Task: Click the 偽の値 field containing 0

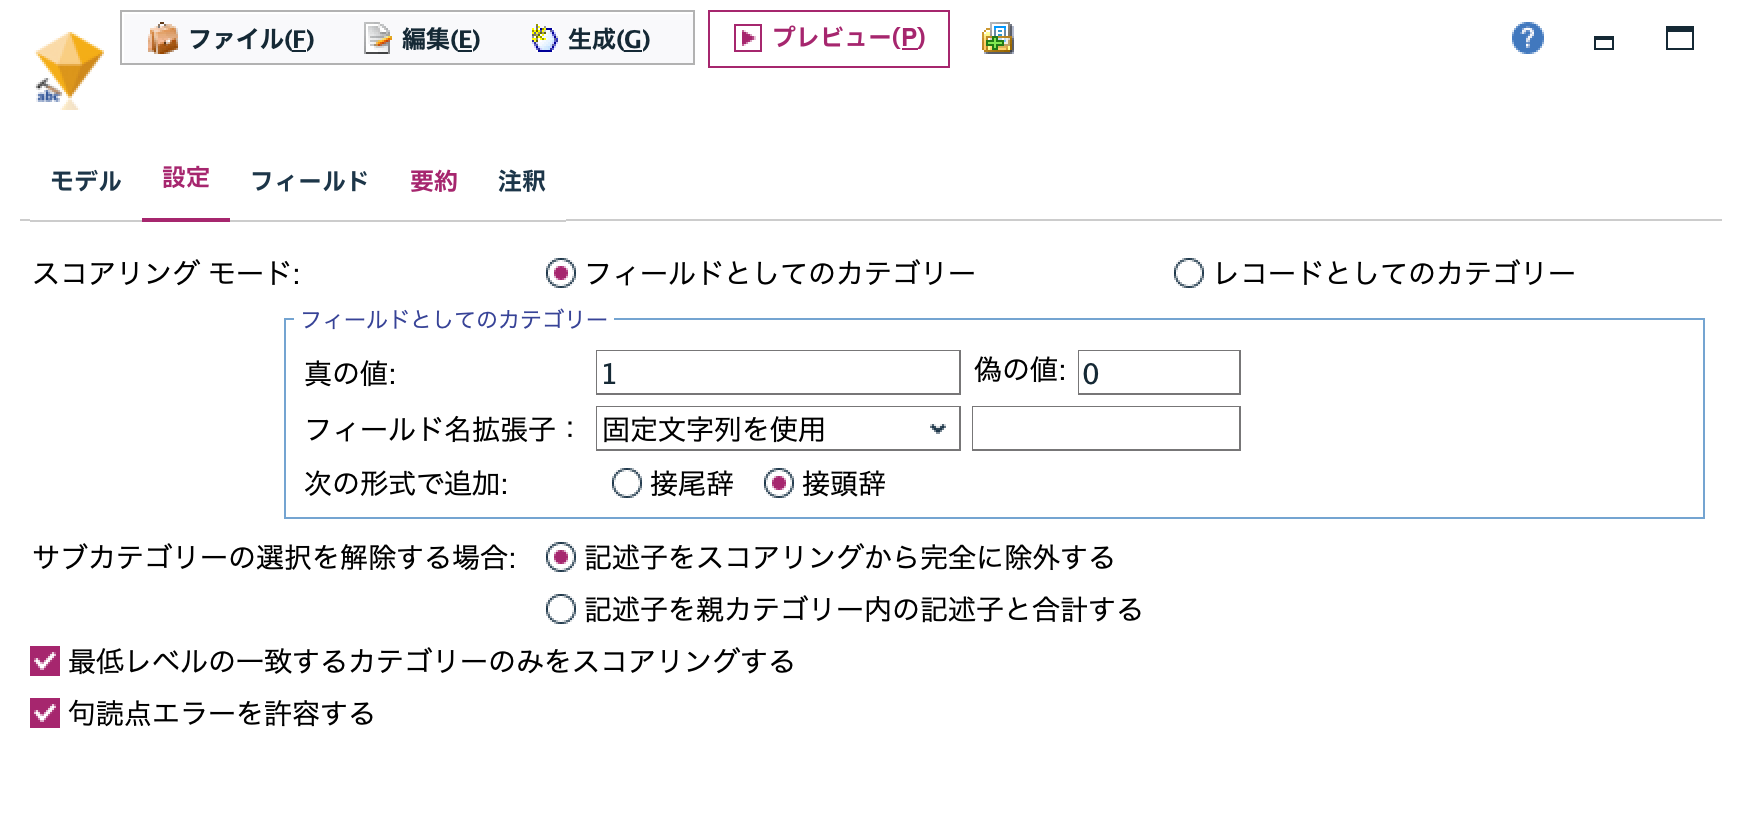Action: point(1157,372)
